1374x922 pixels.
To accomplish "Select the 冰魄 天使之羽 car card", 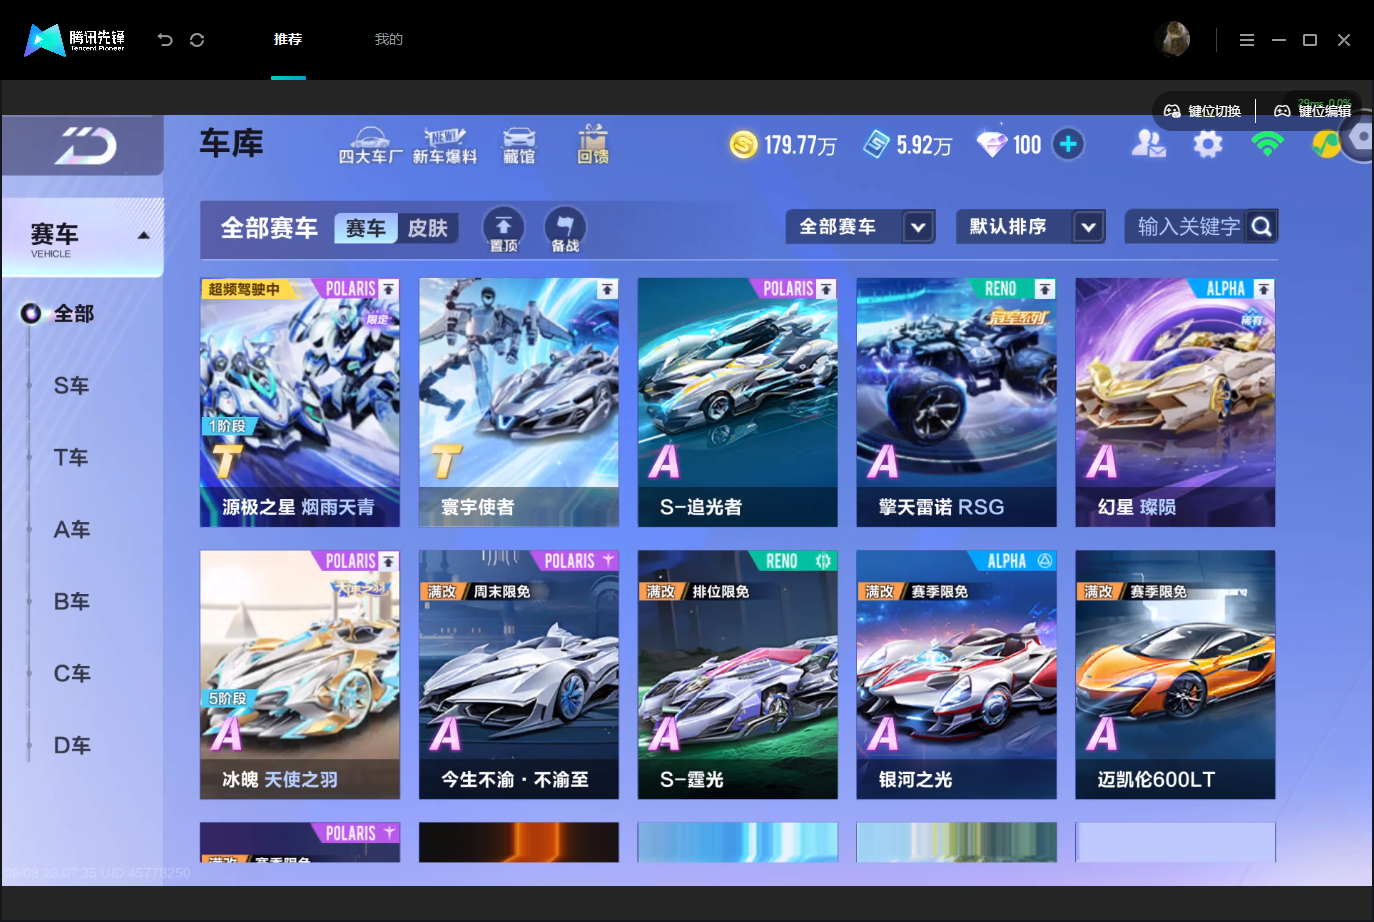I will coord(300,675).
